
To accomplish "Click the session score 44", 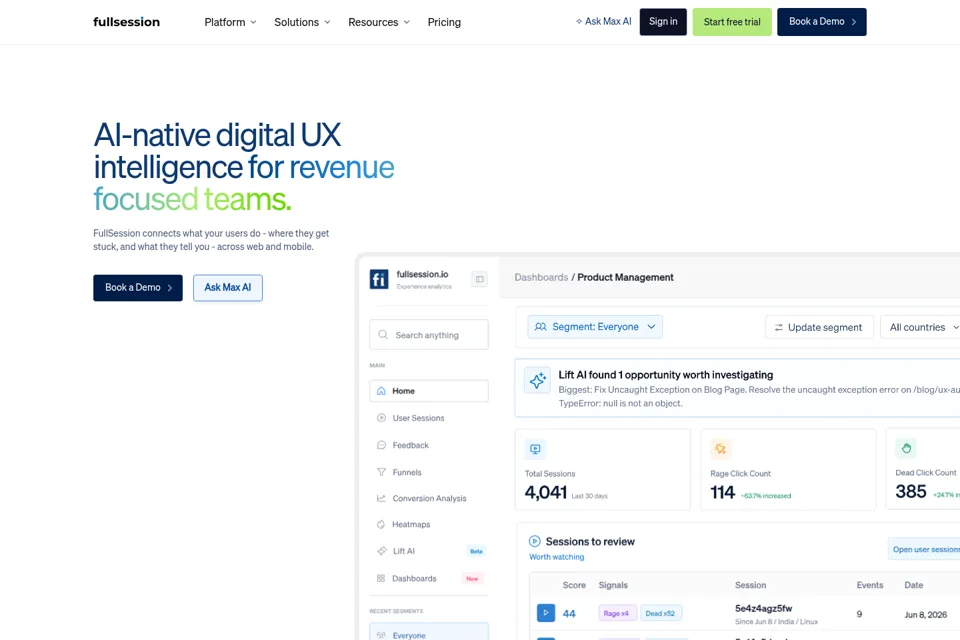I will pyautogui.click(x=569, y=614).
